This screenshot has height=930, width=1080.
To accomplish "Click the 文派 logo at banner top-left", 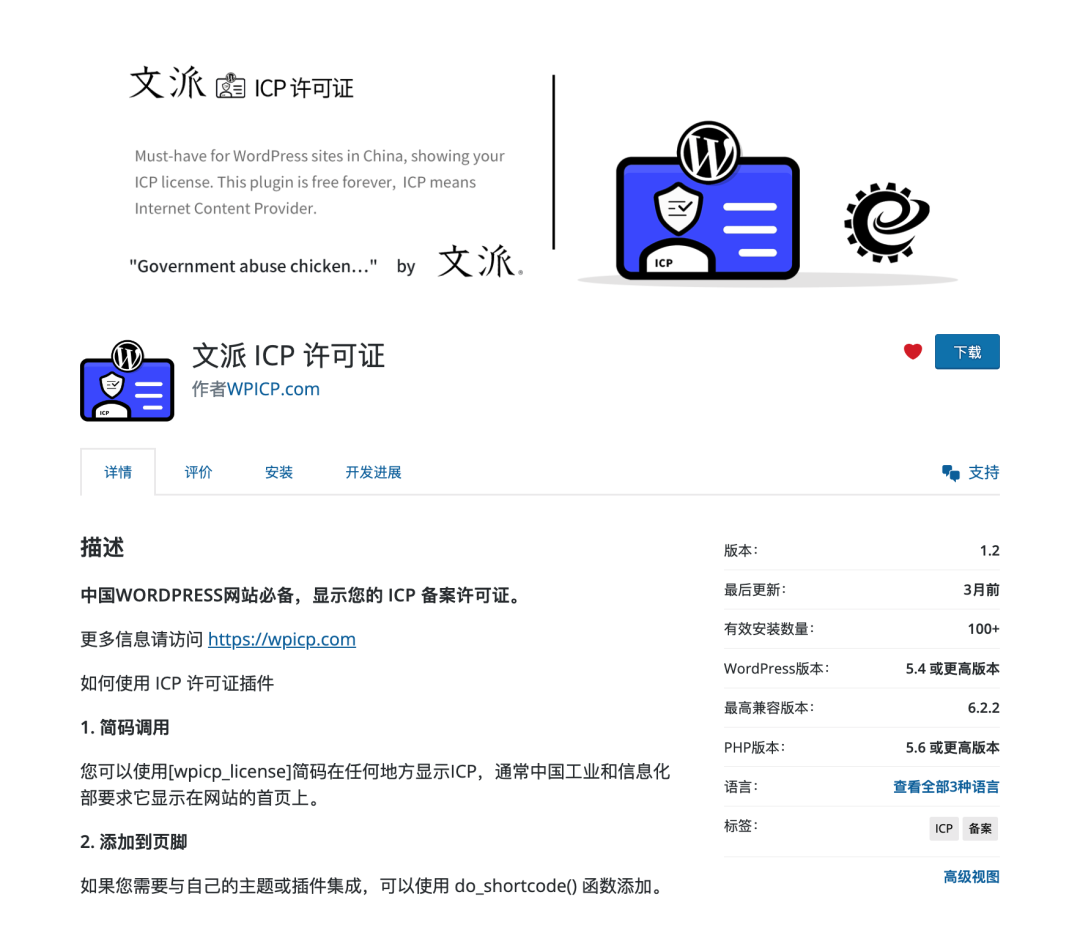I will click(167, 83).
